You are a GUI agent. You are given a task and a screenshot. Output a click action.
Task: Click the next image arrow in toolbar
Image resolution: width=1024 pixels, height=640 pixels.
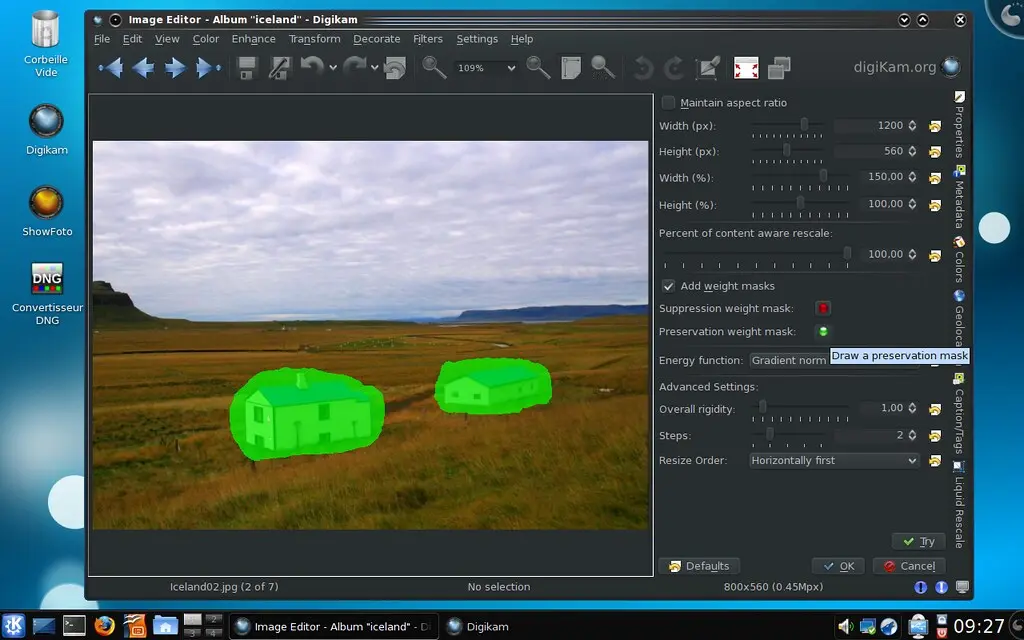click(x=176, y=68)
